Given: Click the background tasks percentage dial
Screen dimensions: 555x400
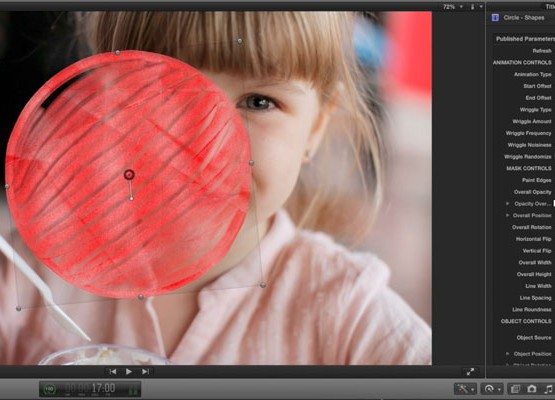Looking at the screenshot, I should pyautogui.click(x=50, y=389).
